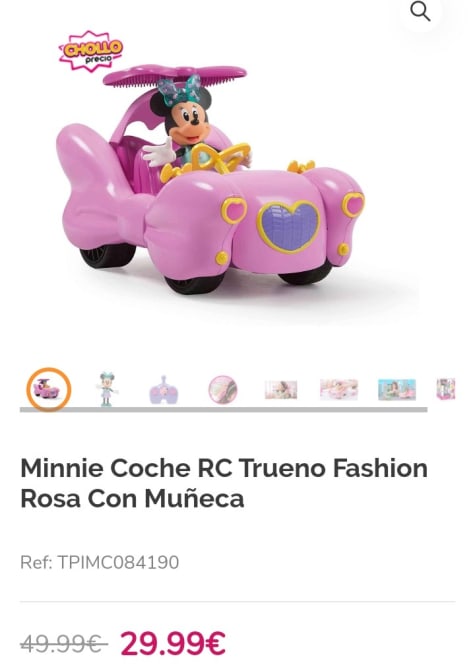The height and width of the screenshot is (671, 475).
Task: Click the gray thumbnail carousel scrollbar
Action: [223, 410]
